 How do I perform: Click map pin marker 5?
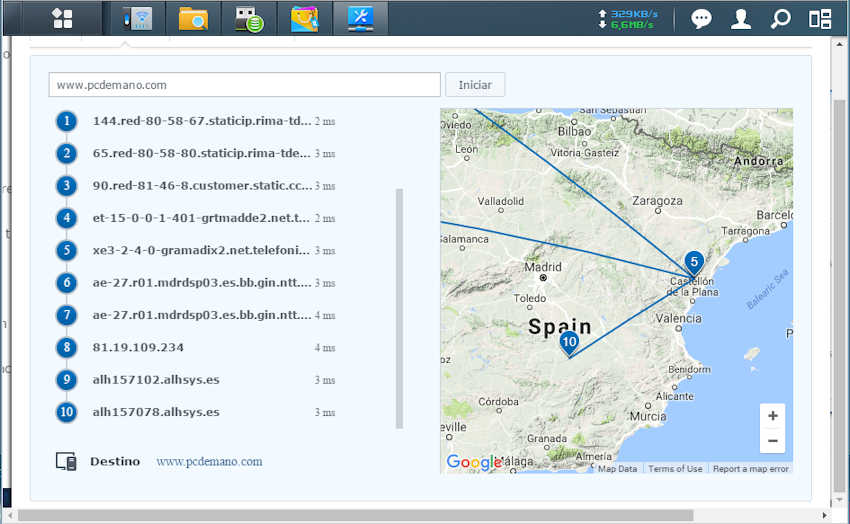tap(694, 263)
